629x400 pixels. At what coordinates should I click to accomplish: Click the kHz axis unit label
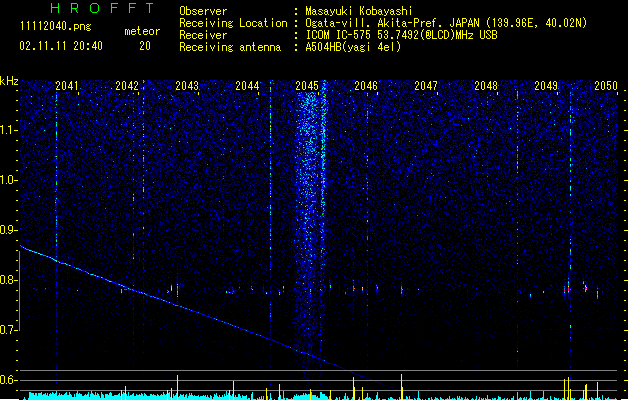pos(9,81)
